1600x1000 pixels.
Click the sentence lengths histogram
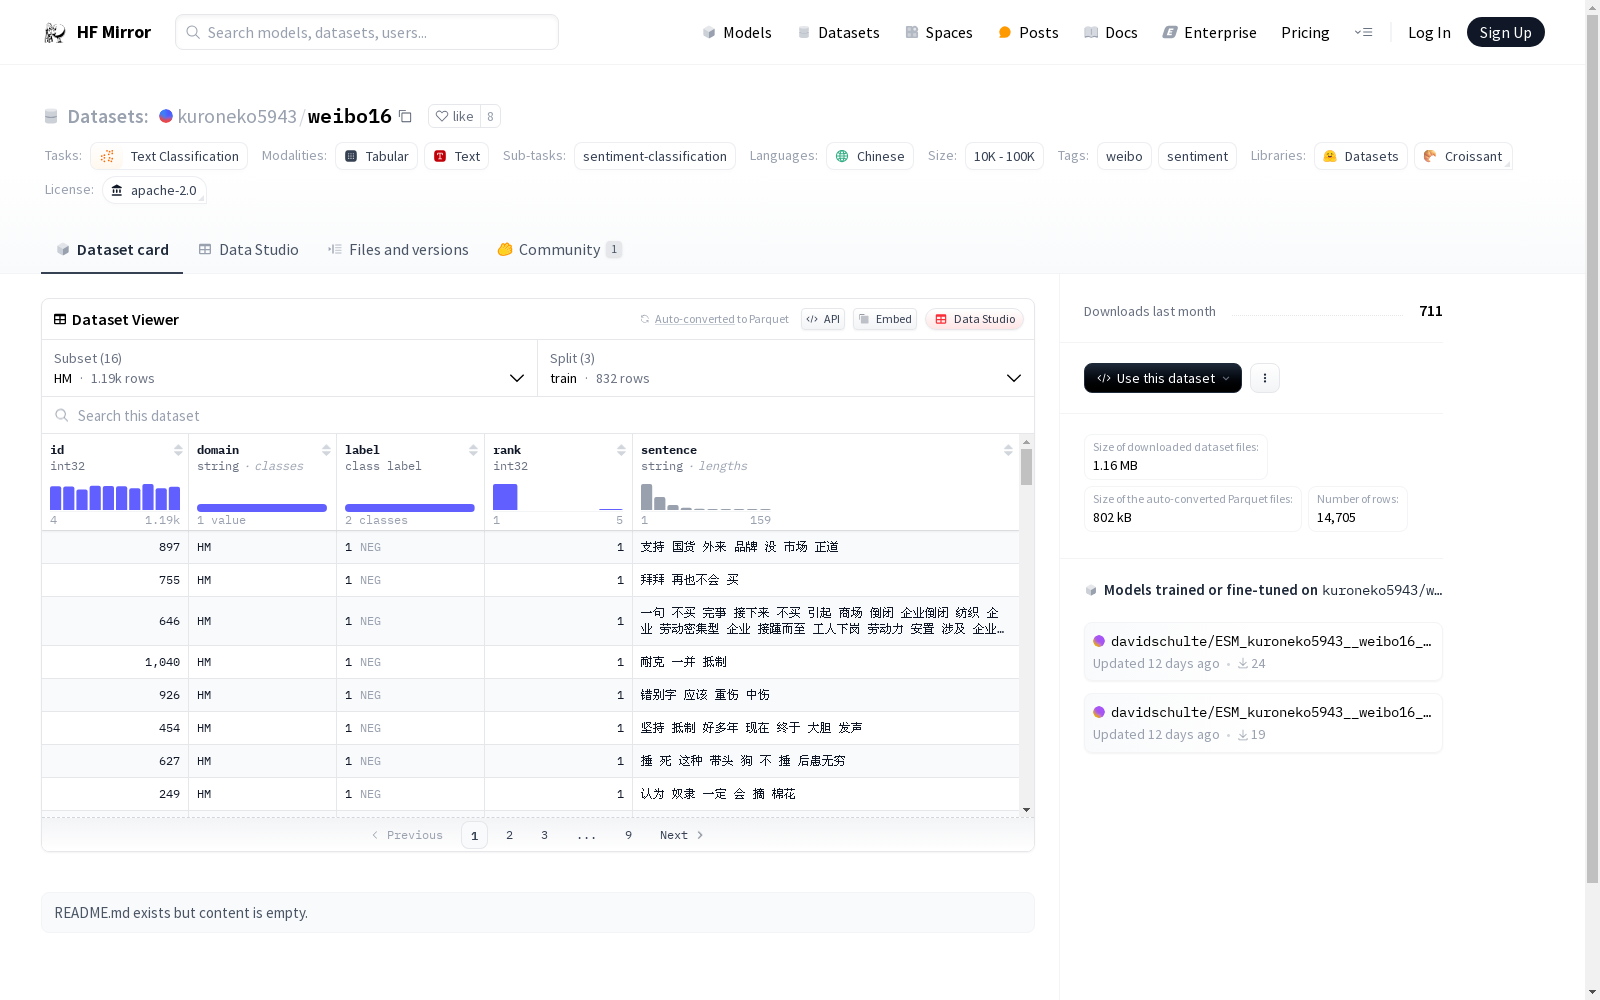pos(706,497)
